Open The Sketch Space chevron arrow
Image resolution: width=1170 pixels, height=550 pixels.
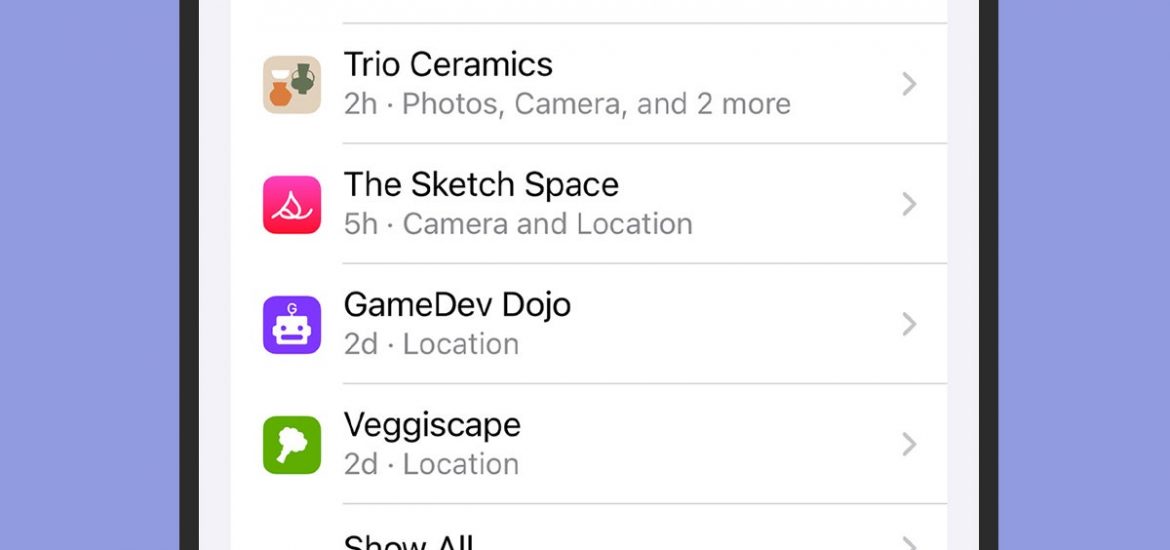[909, 204]
